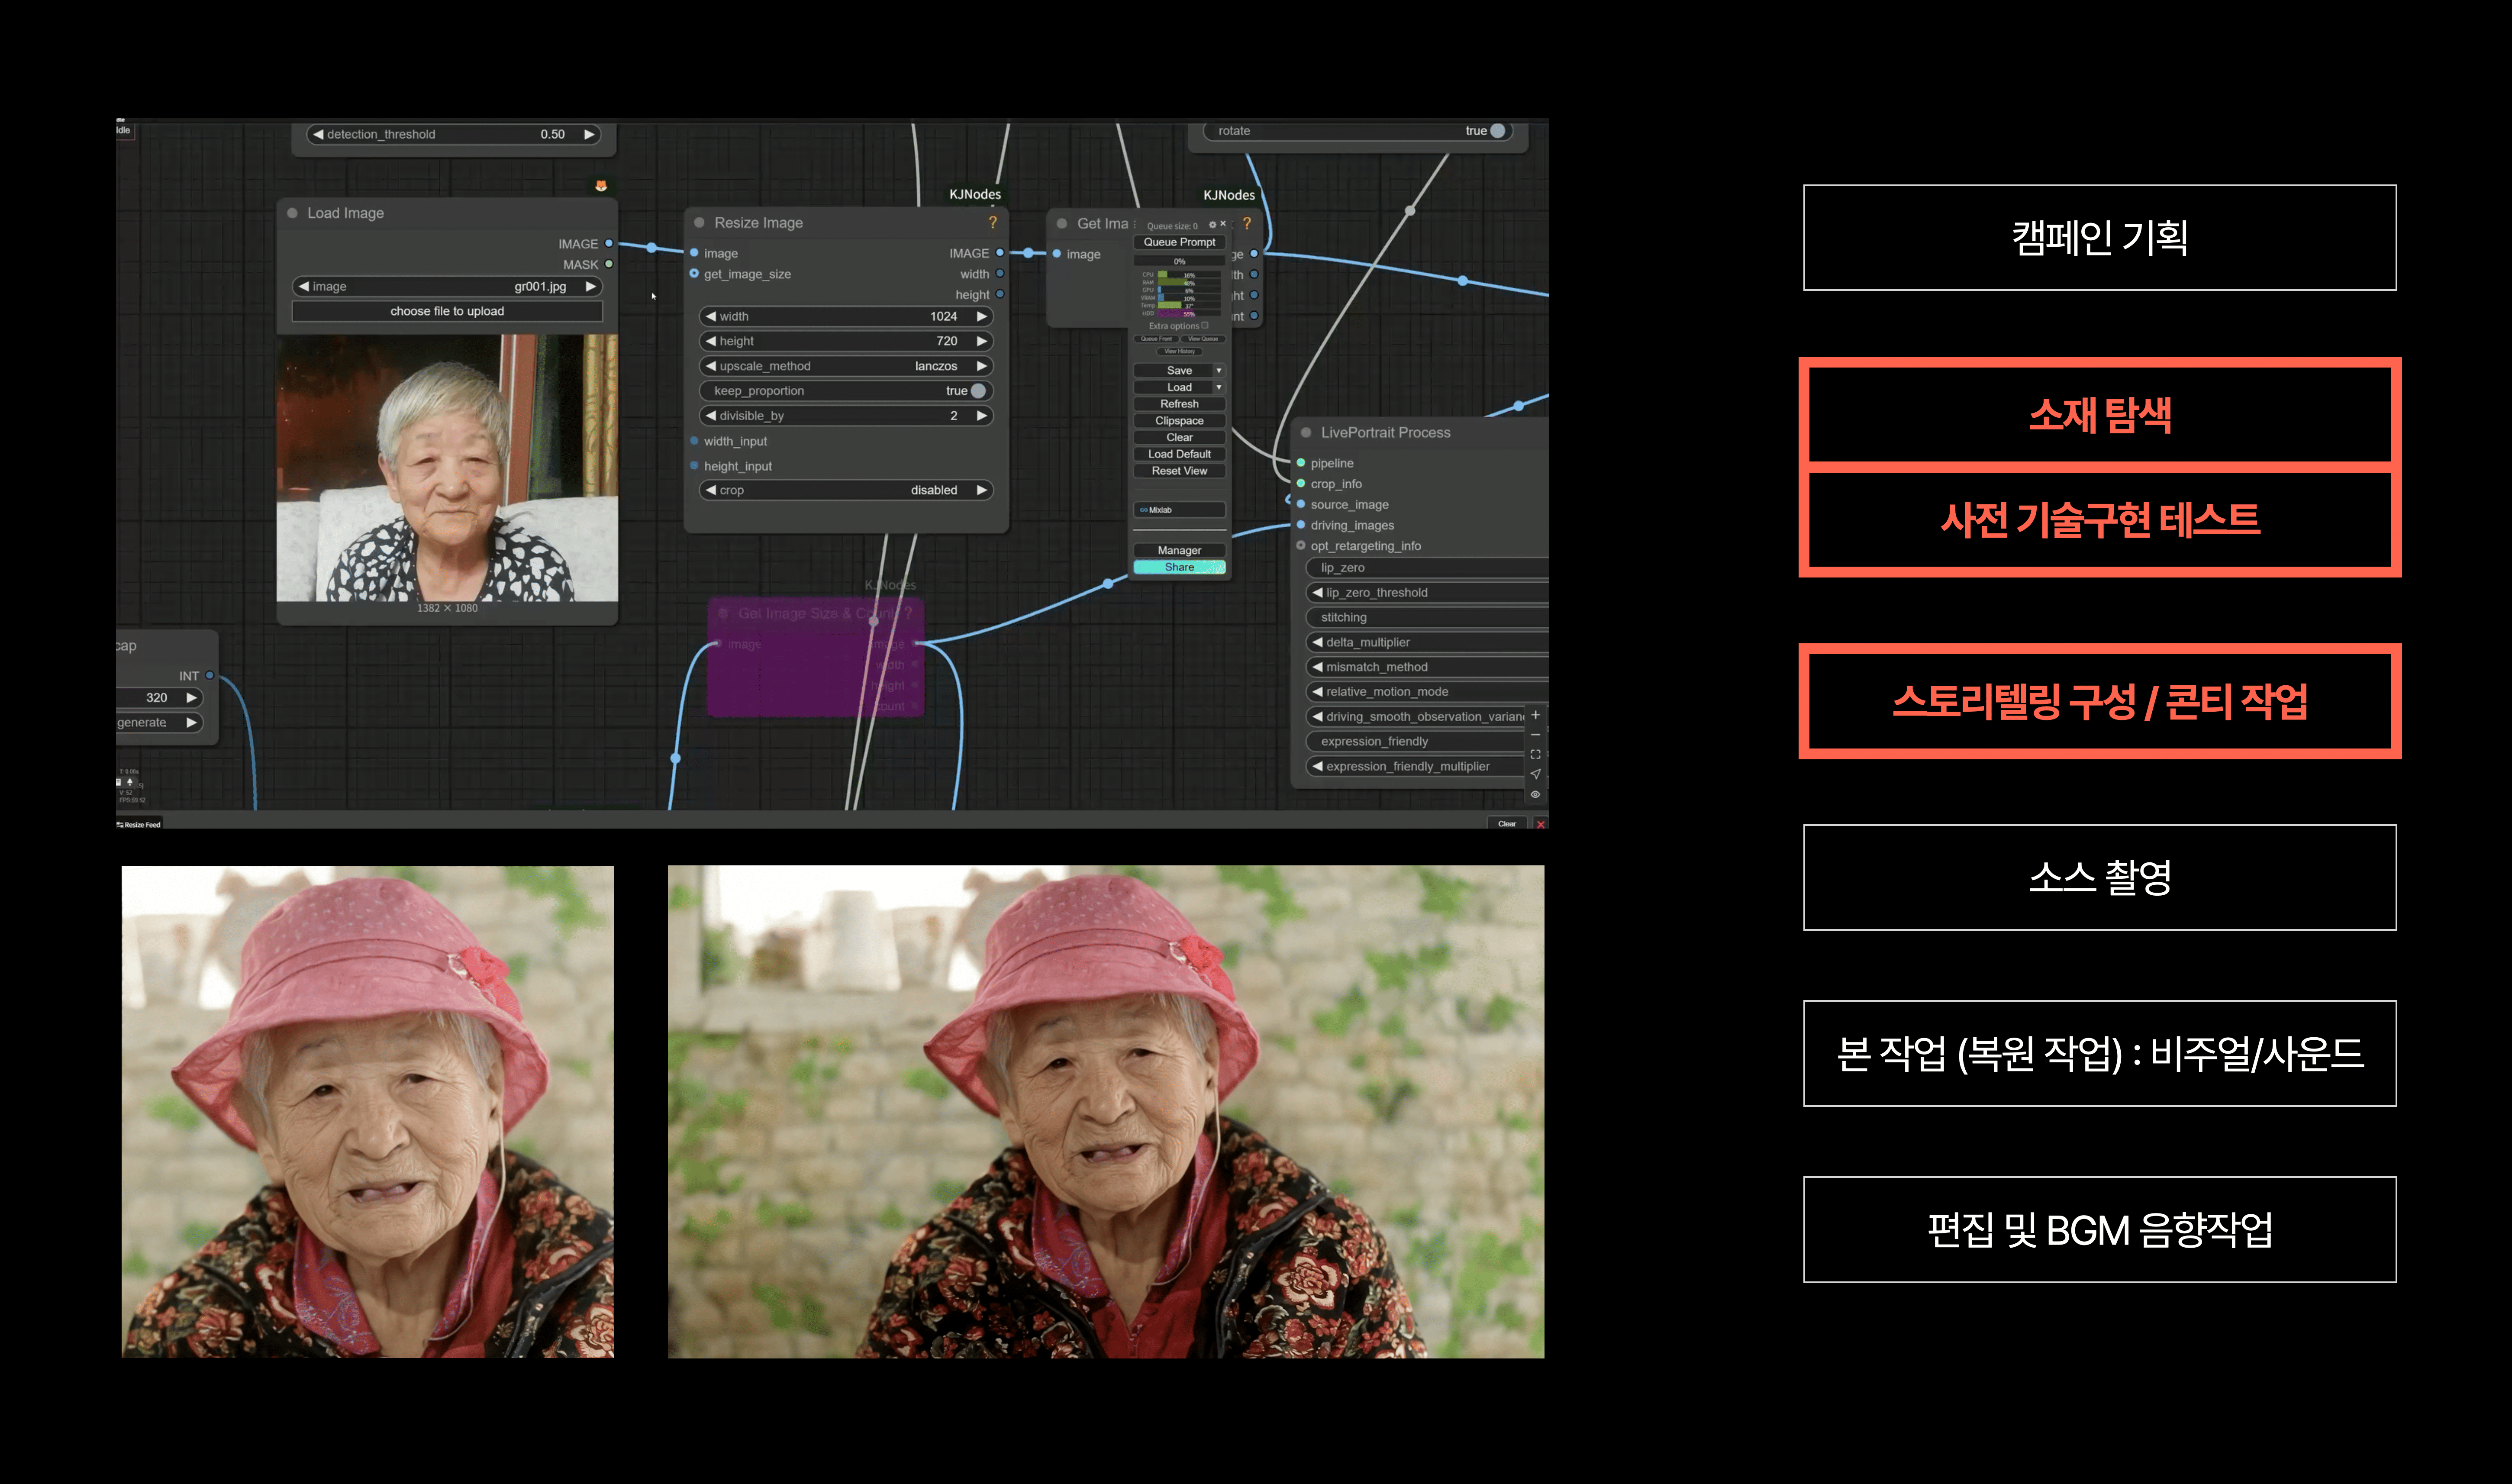
Task: Decrease width with the left arrow
Action: point(710,316)
